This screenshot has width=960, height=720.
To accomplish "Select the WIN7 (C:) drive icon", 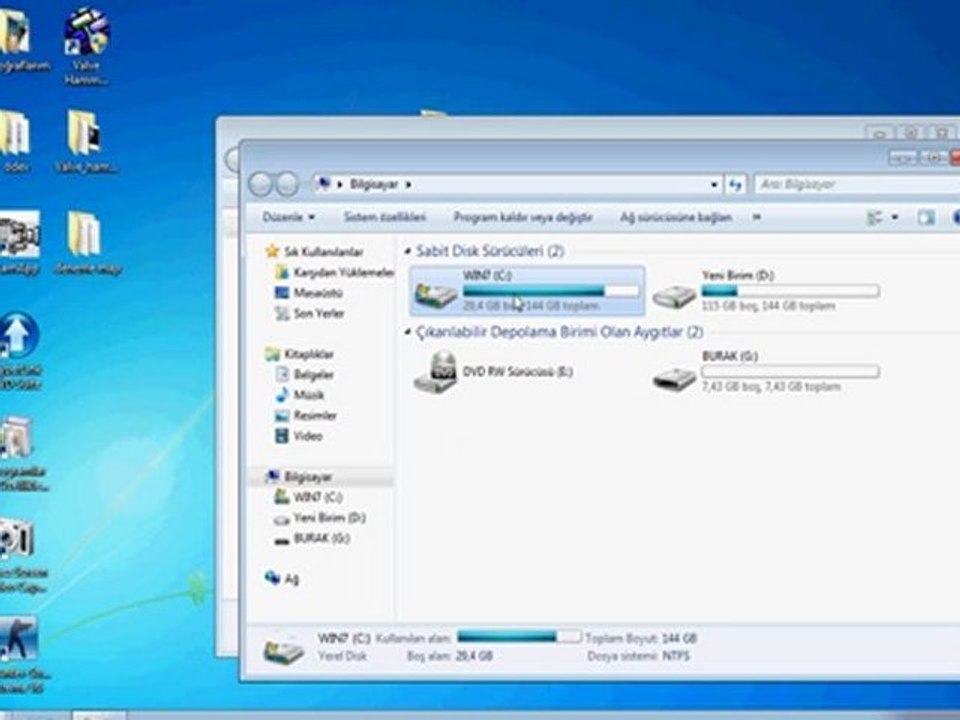I will pos(435,294).
